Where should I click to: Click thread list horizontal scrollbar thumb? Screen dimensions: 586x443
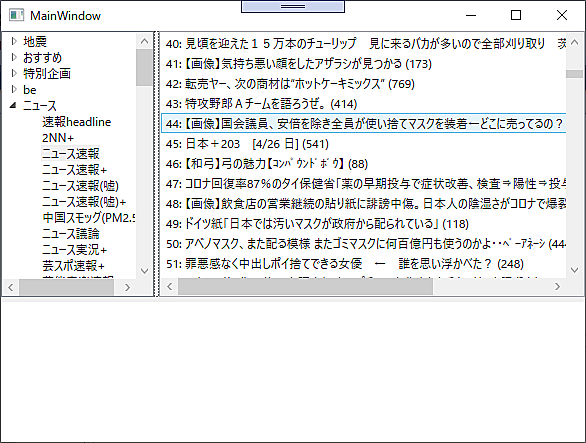[305, 286]
